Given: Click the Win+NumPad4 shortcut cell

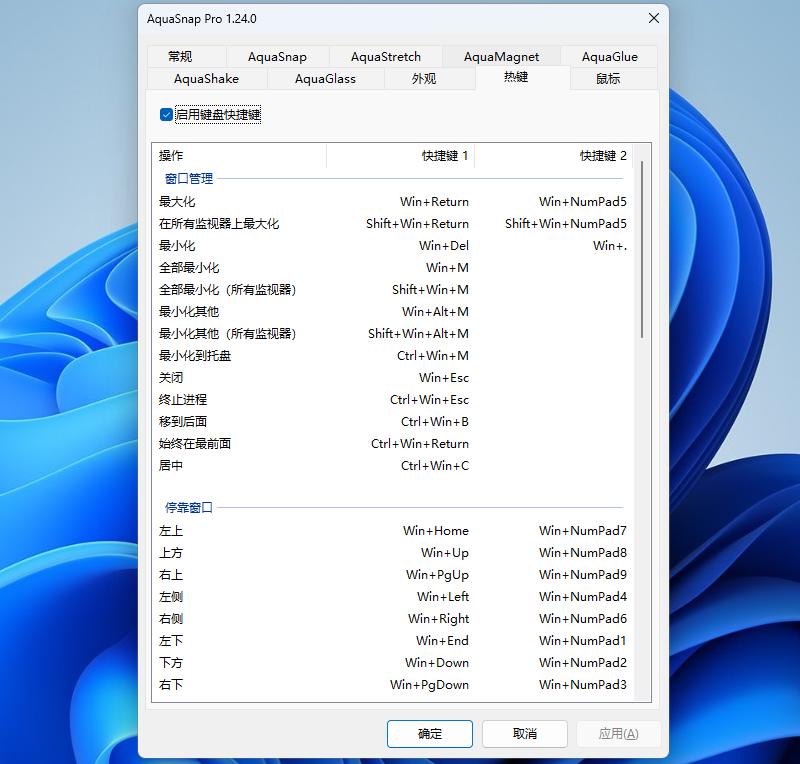Looking at the screenshot, I should point(583,597).
